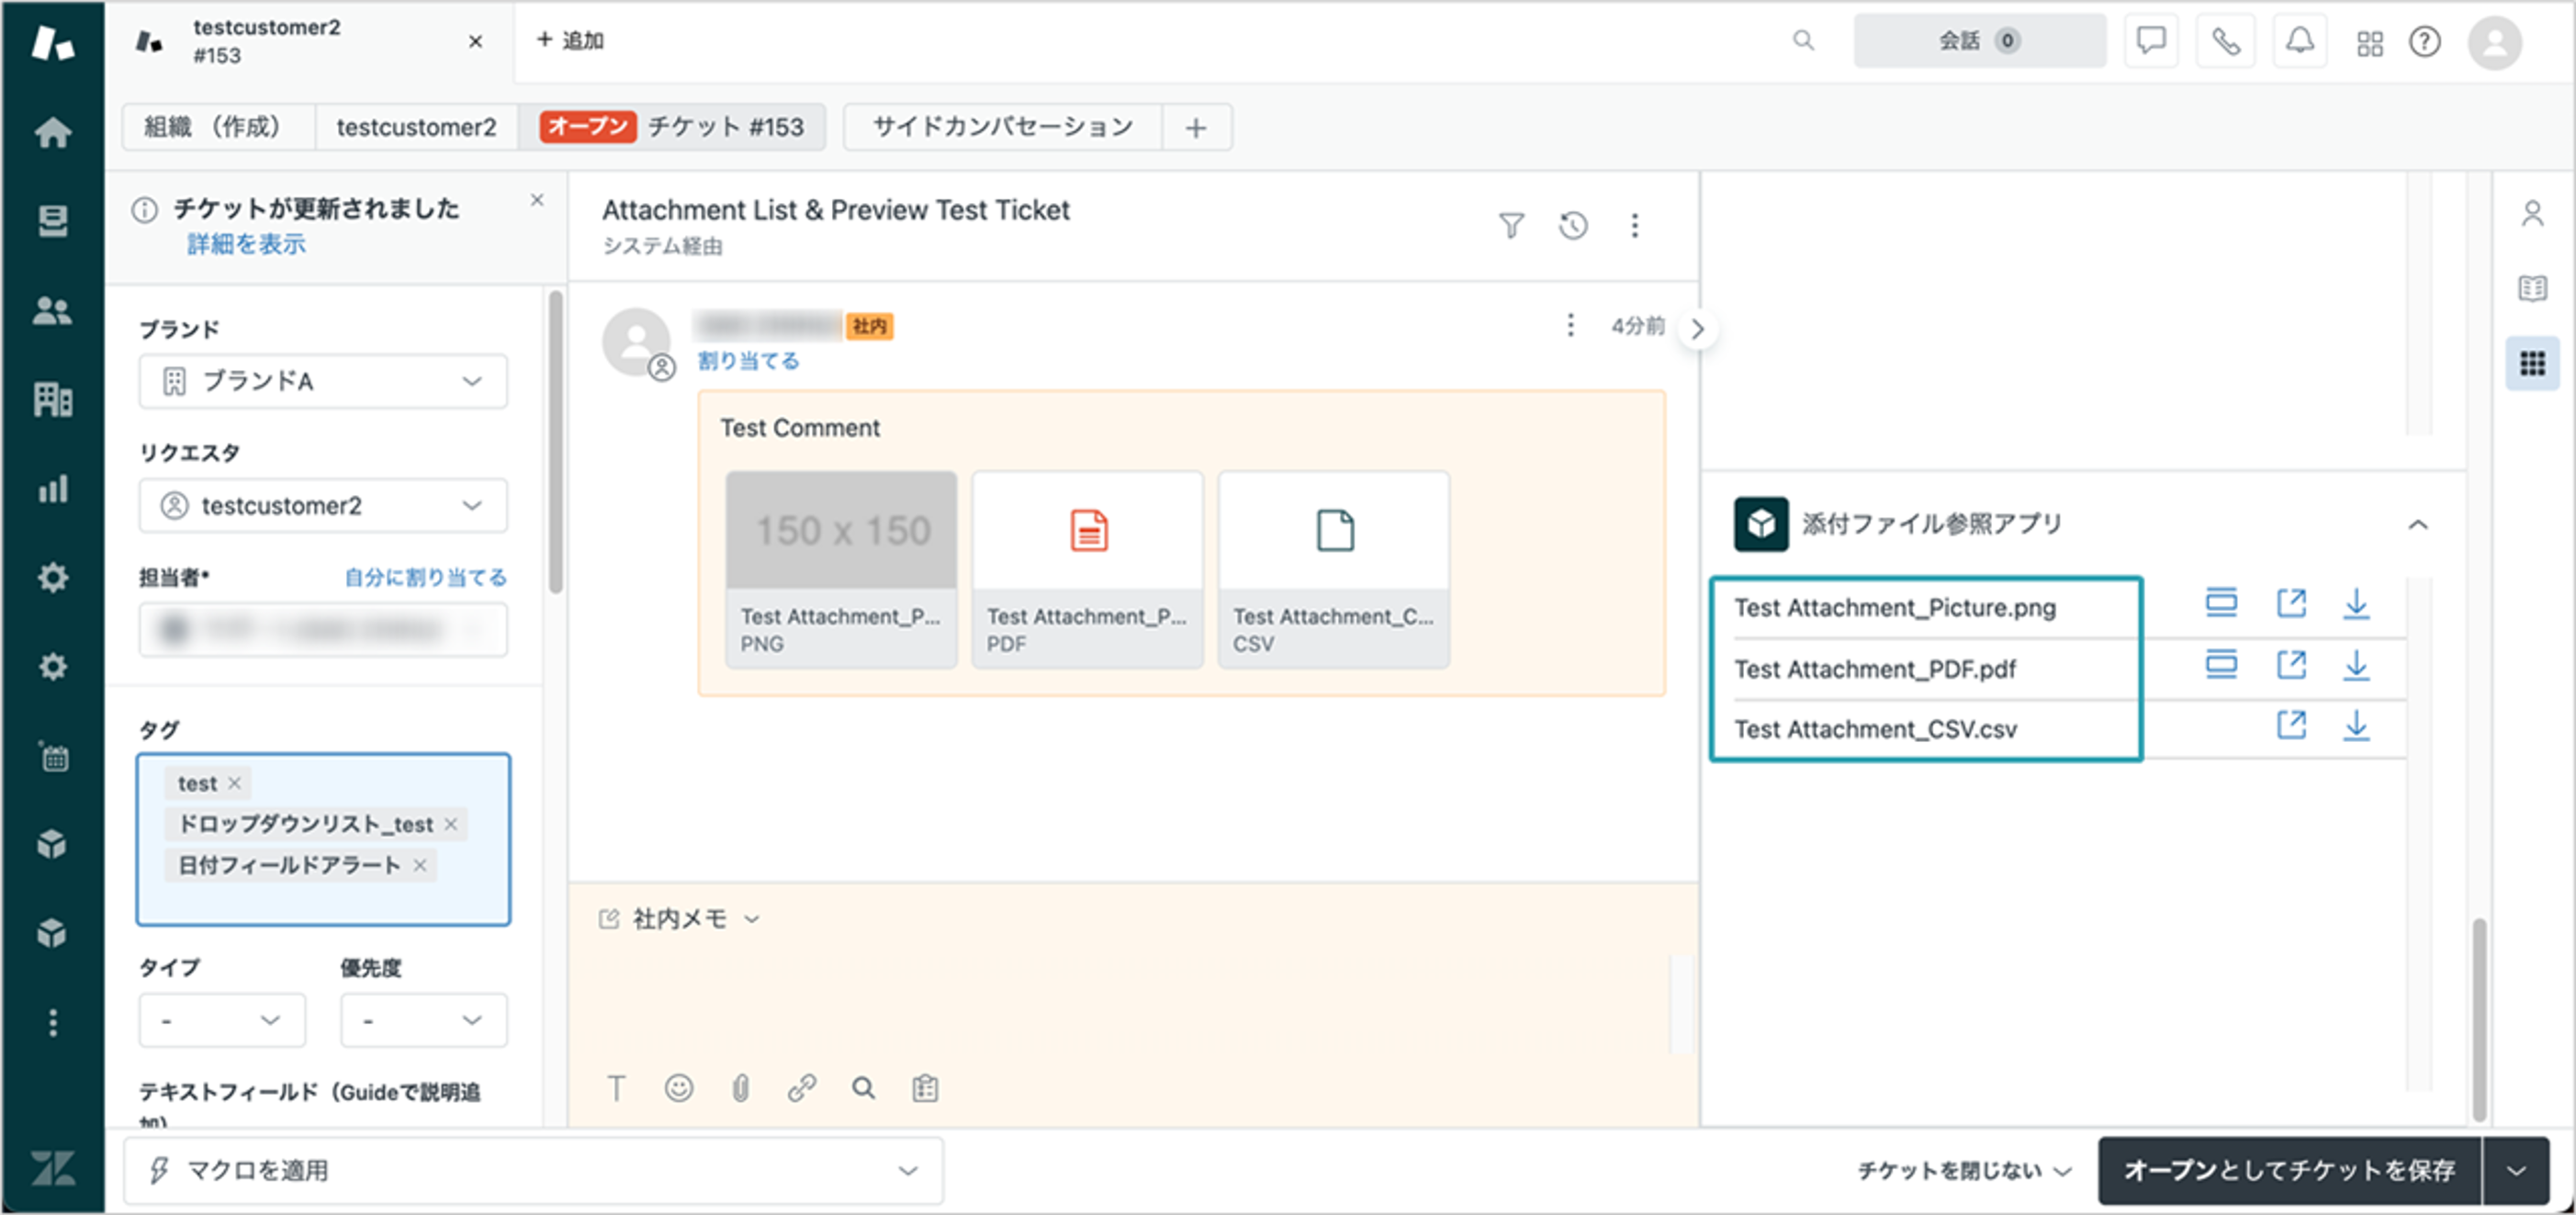Download Test Attachment_PDF.pdf
This screenshot has height=1215, width=2576.
pos(2356,665)
